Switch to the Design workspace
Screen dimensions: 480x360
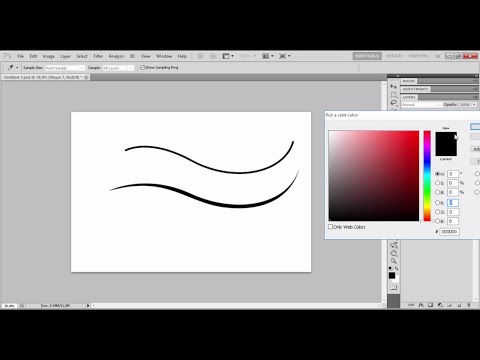pos(394,56)
